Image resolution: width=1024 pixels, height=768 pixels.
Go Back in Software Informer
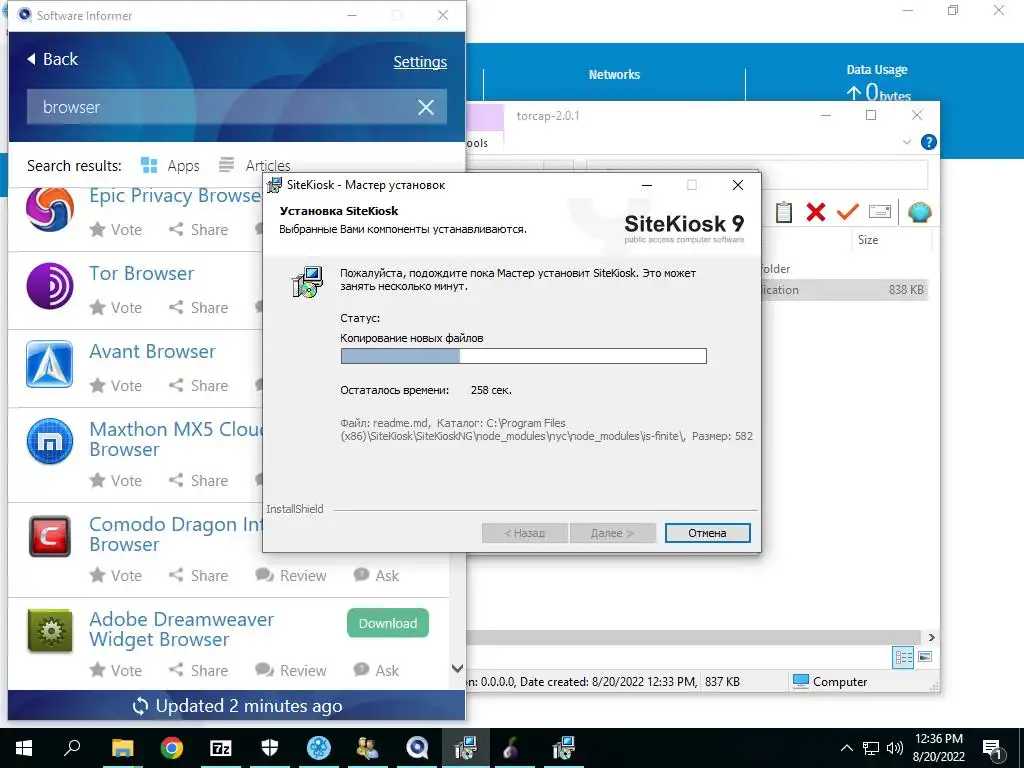point(52,59)
